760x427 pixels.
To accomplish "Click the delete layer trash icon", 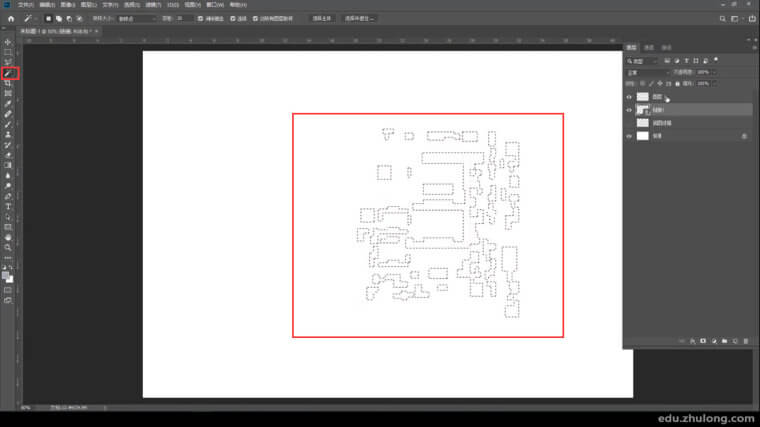I will click(745, 342).
